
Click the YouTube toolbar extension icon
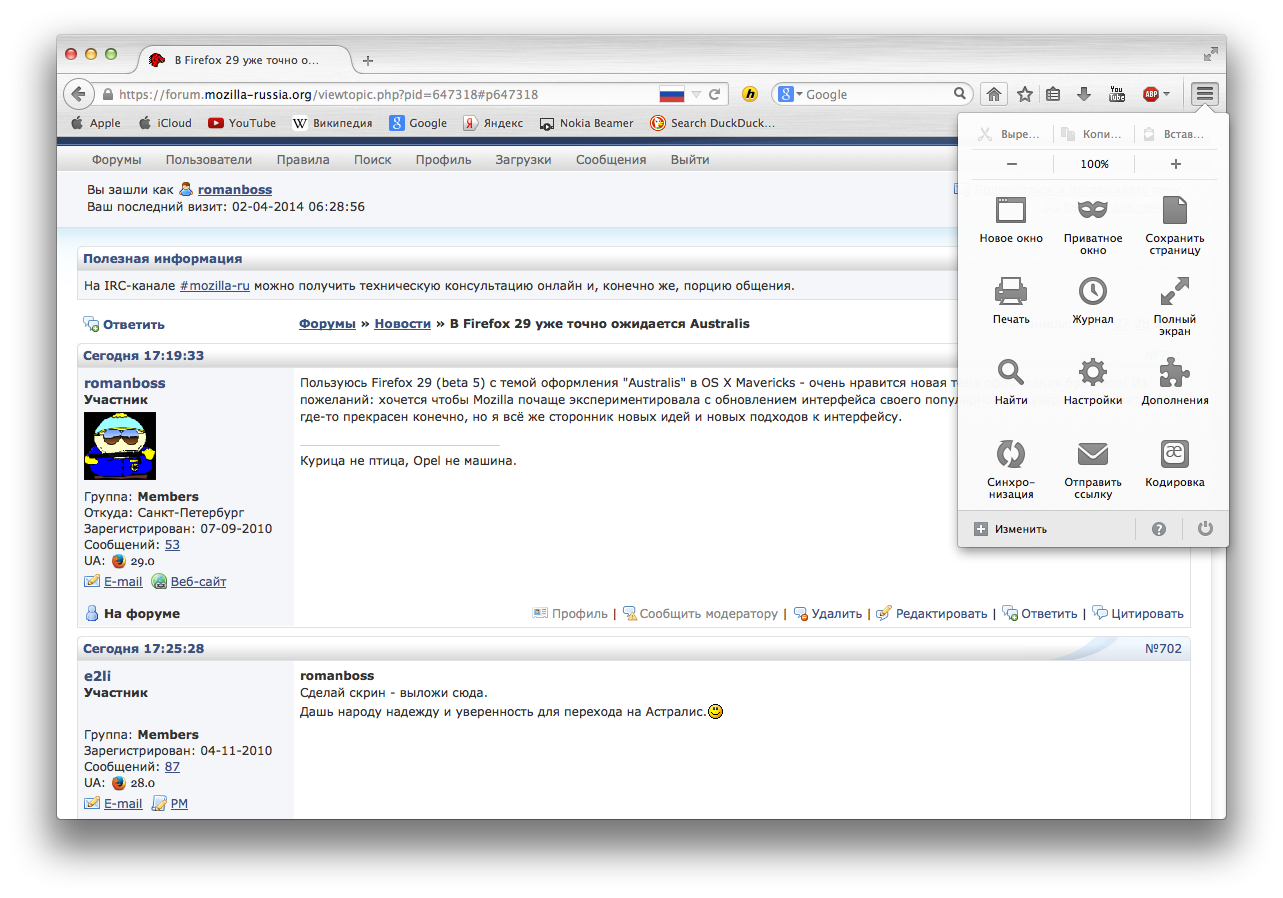1117,94
